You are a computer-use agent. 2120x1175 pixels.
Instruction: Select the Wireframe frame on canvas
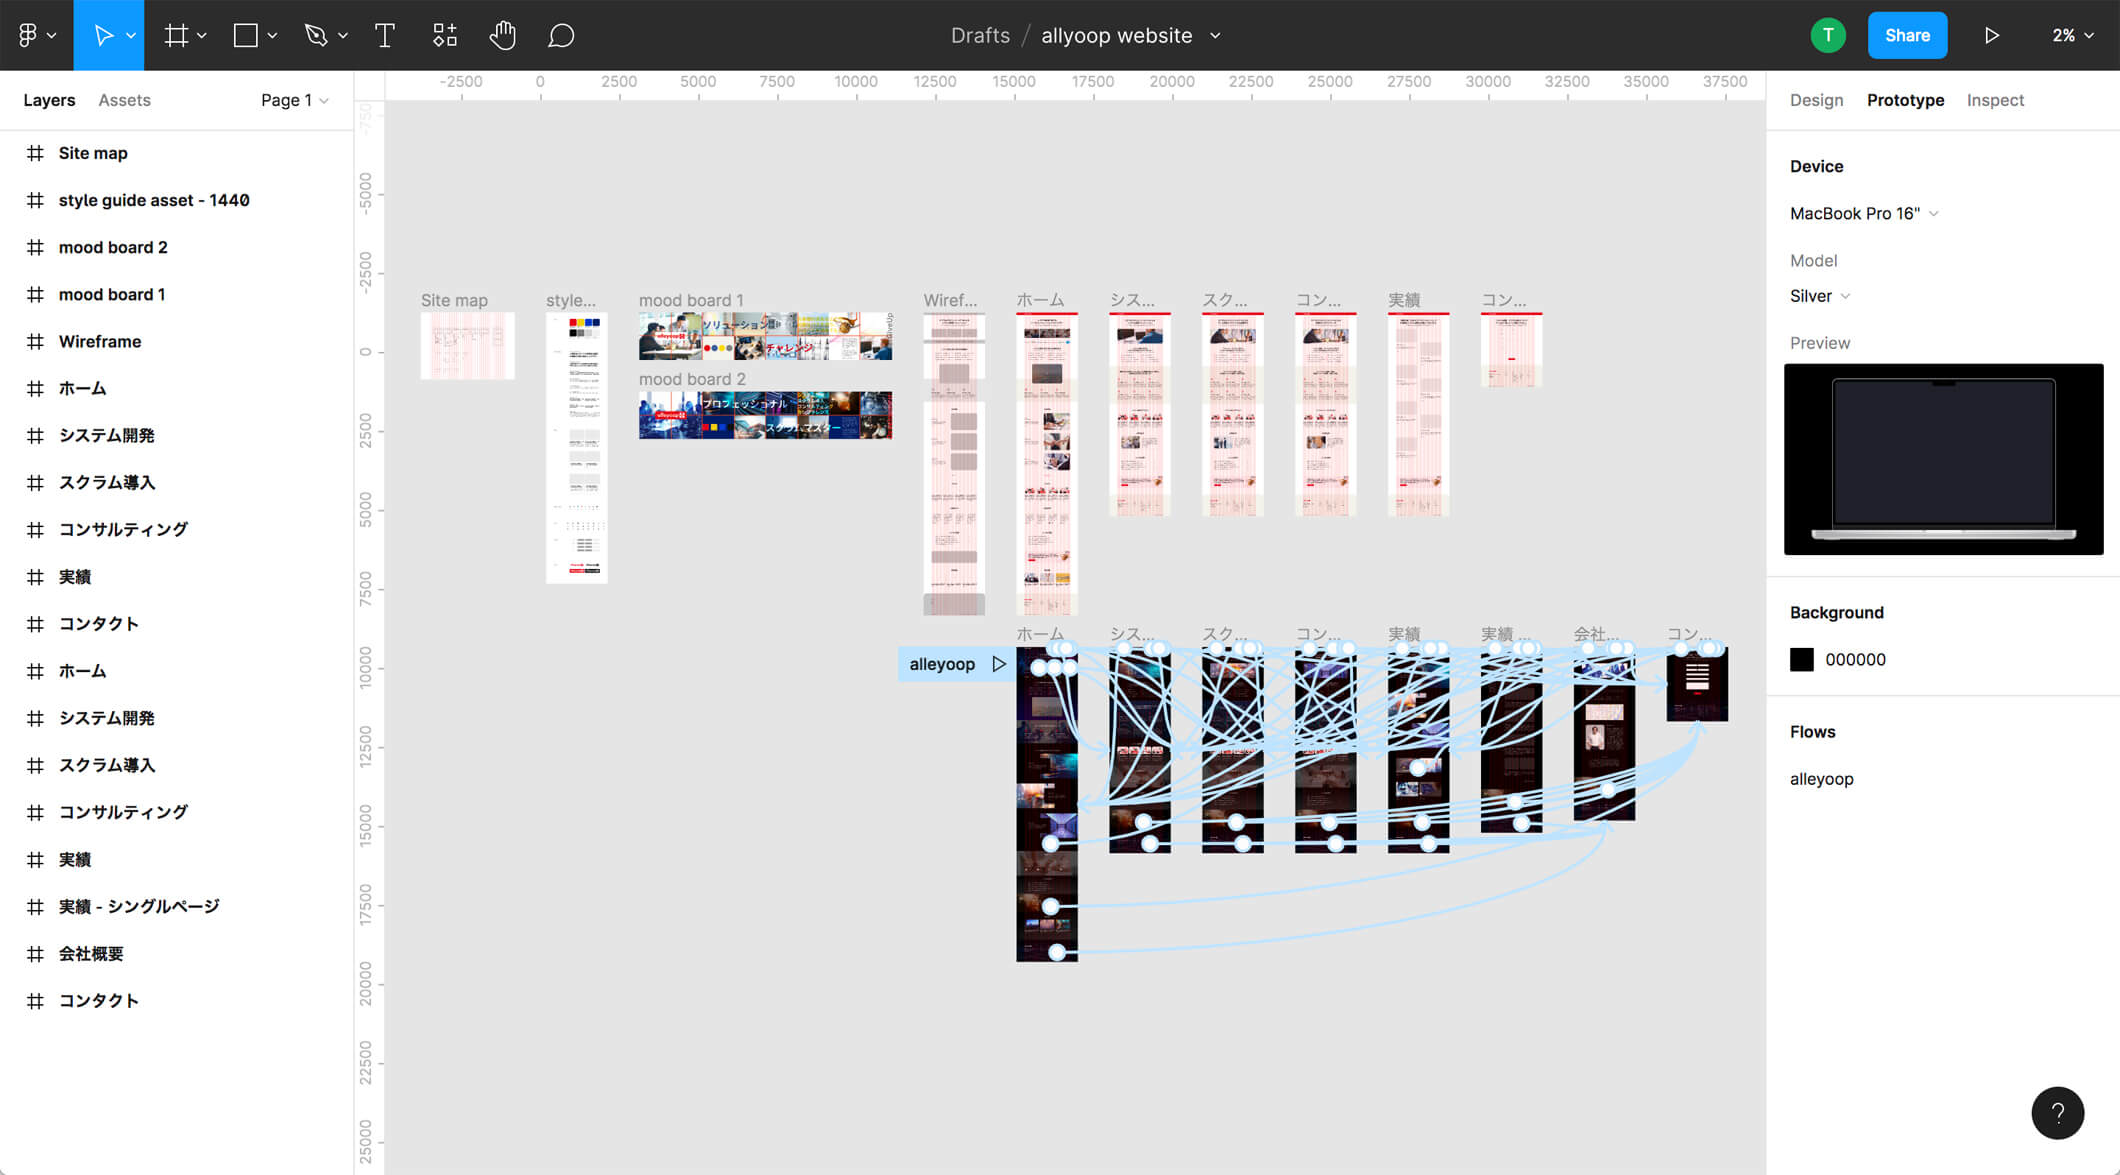953,464
